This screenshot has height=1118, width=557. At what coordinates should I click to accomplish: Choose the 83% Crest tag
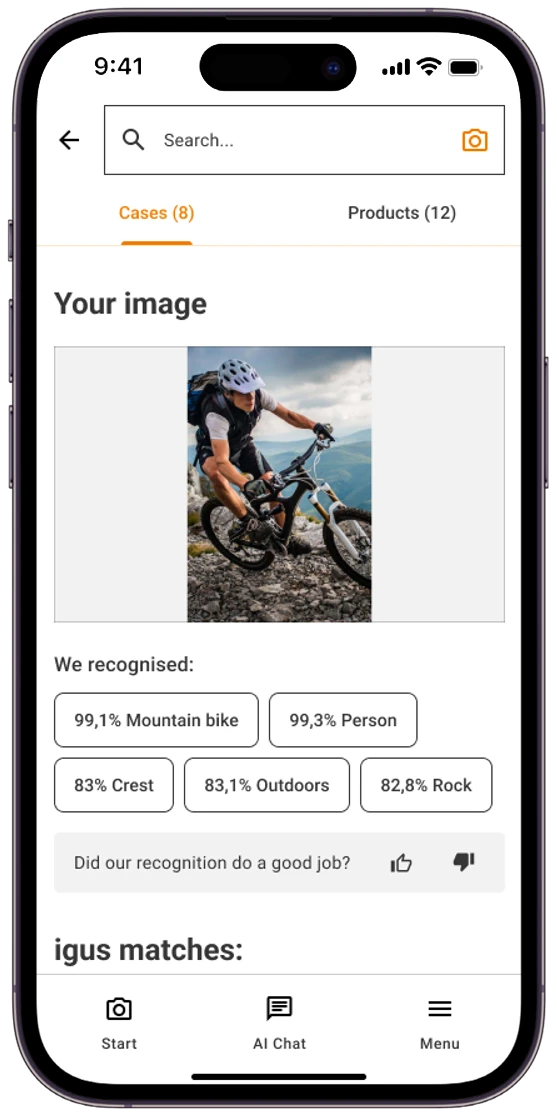click(x=114, y=785)
